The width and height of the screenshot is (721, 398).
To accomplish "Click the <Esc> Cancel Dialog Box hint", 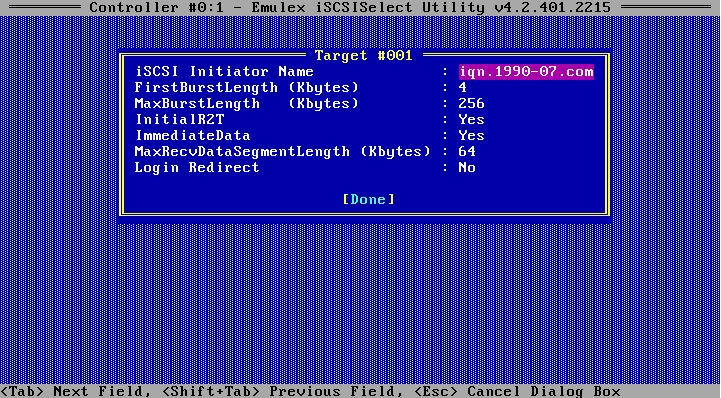I will [x=517, y=391].
